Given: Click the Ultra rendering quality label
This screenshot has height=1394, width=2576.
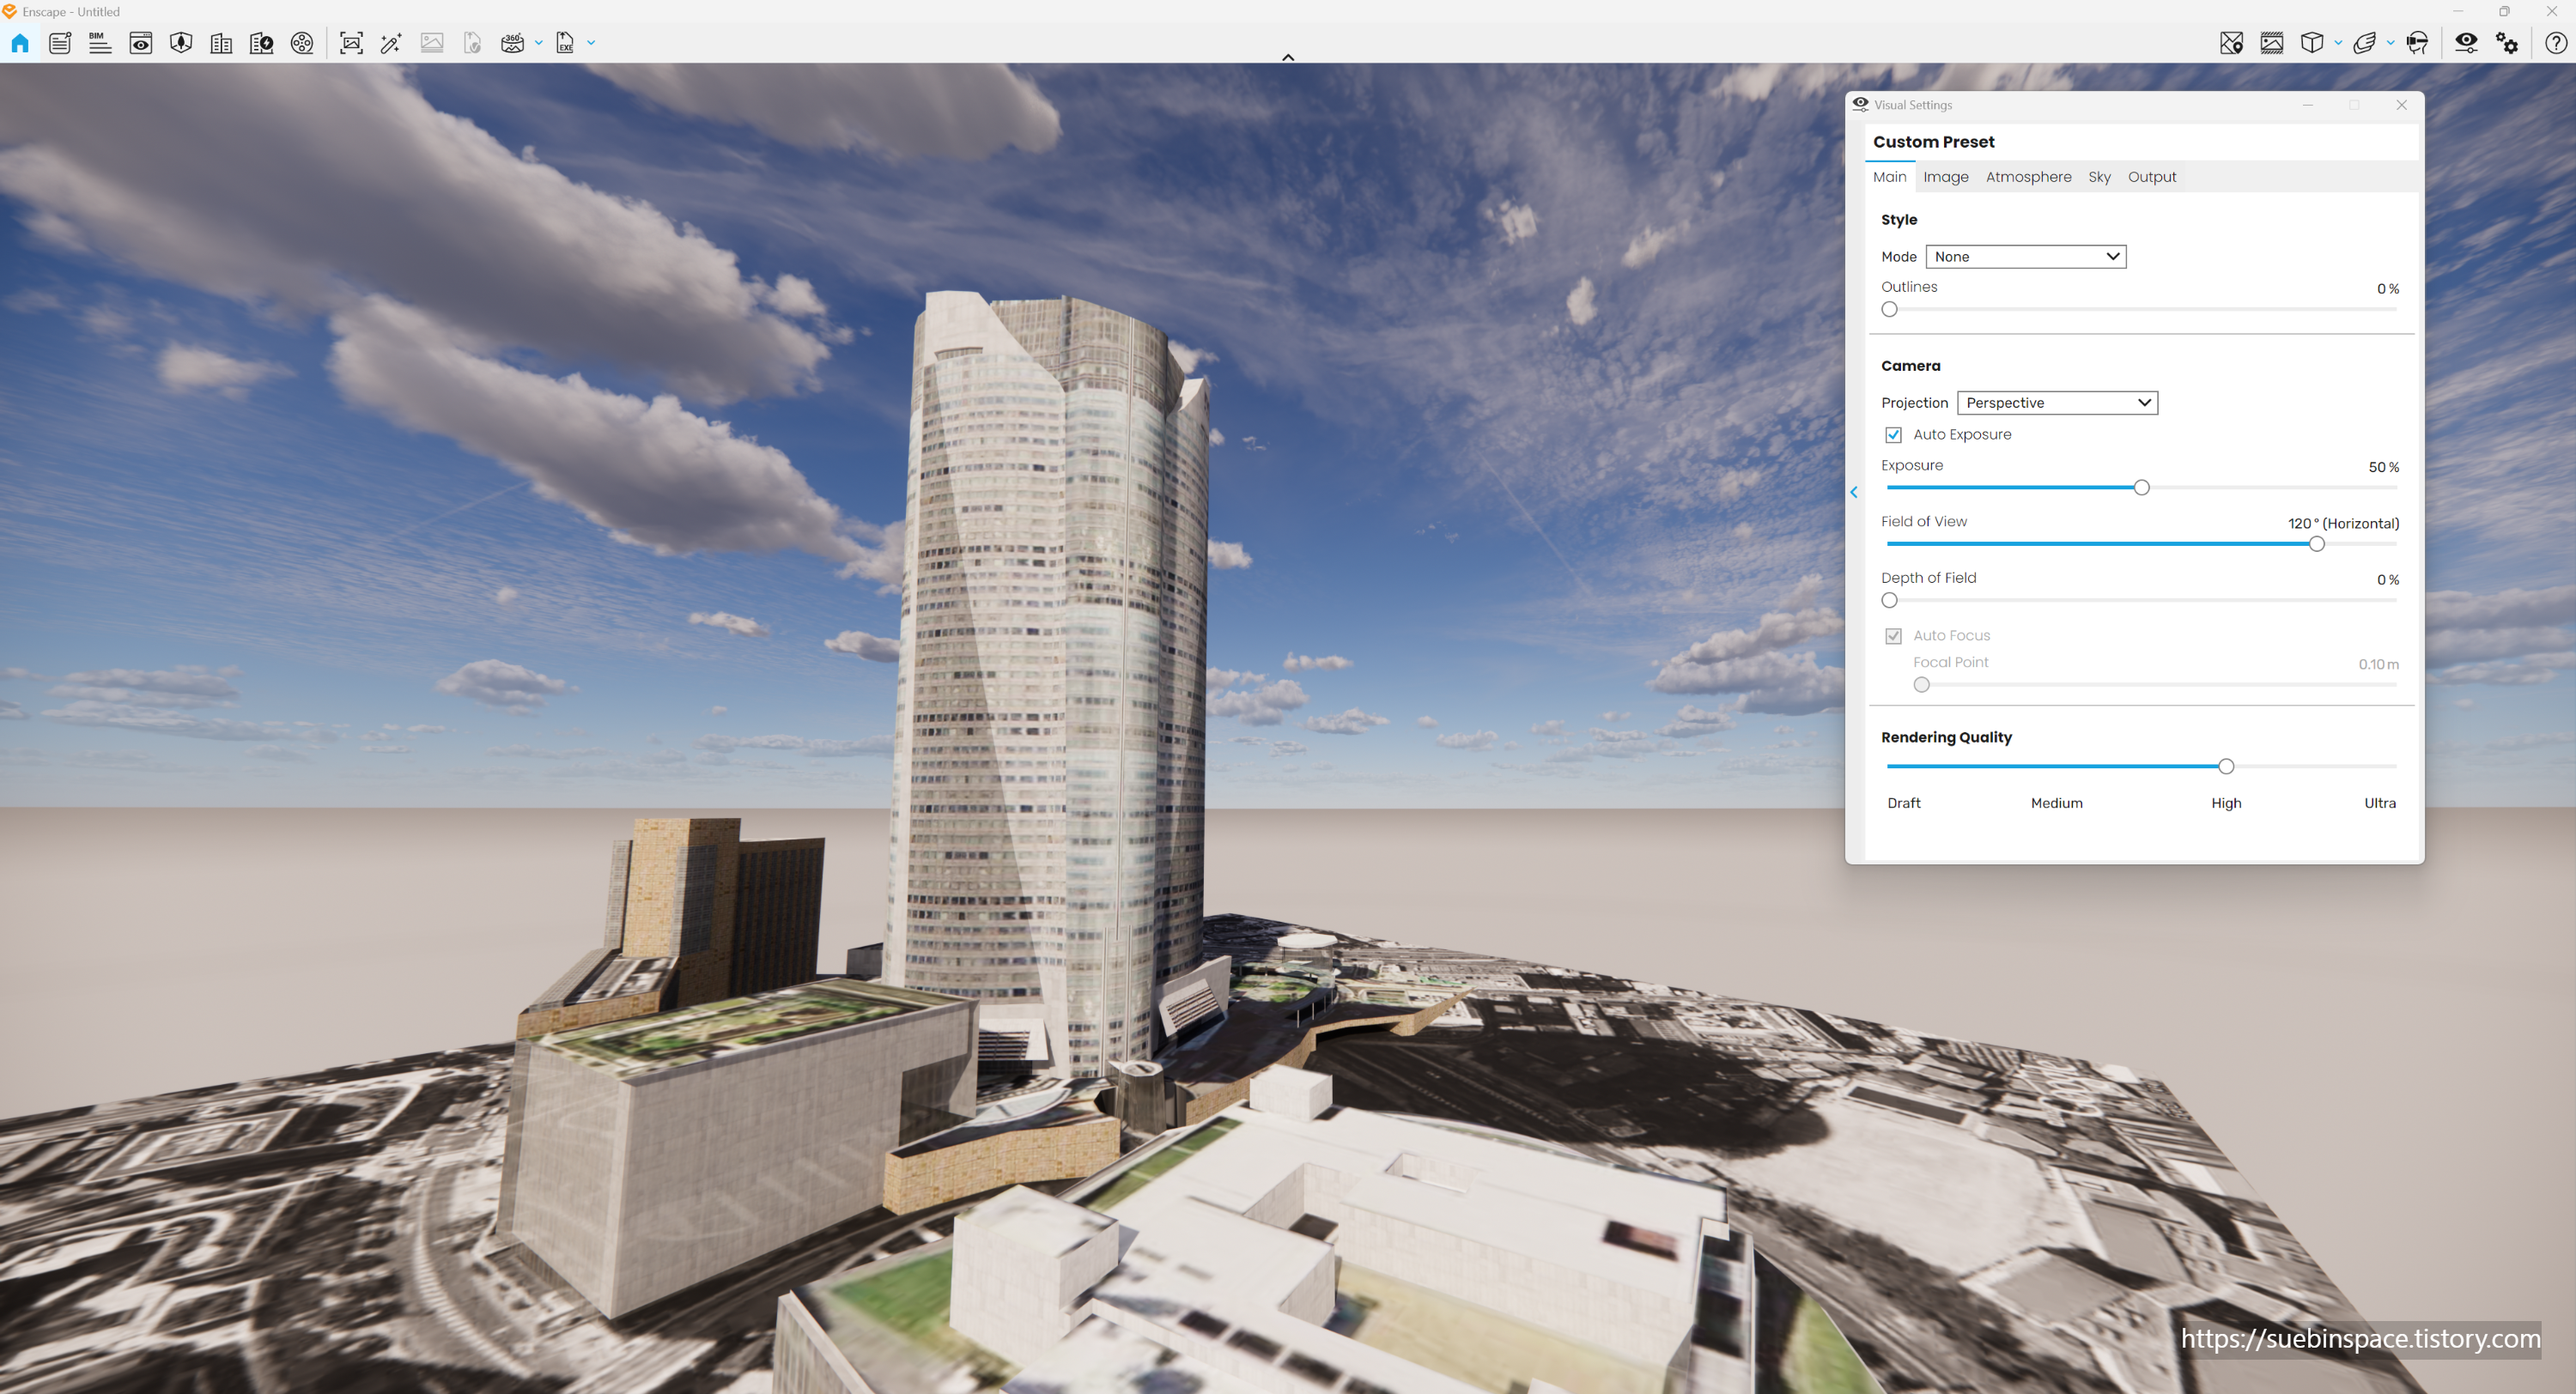Looking at the screenshot, I should click(x=2379, y=803).
